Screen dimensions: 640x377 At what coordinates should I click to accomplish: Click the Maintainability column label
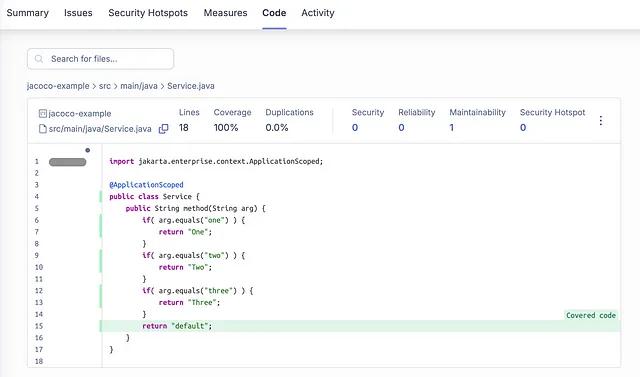(477, 112)
